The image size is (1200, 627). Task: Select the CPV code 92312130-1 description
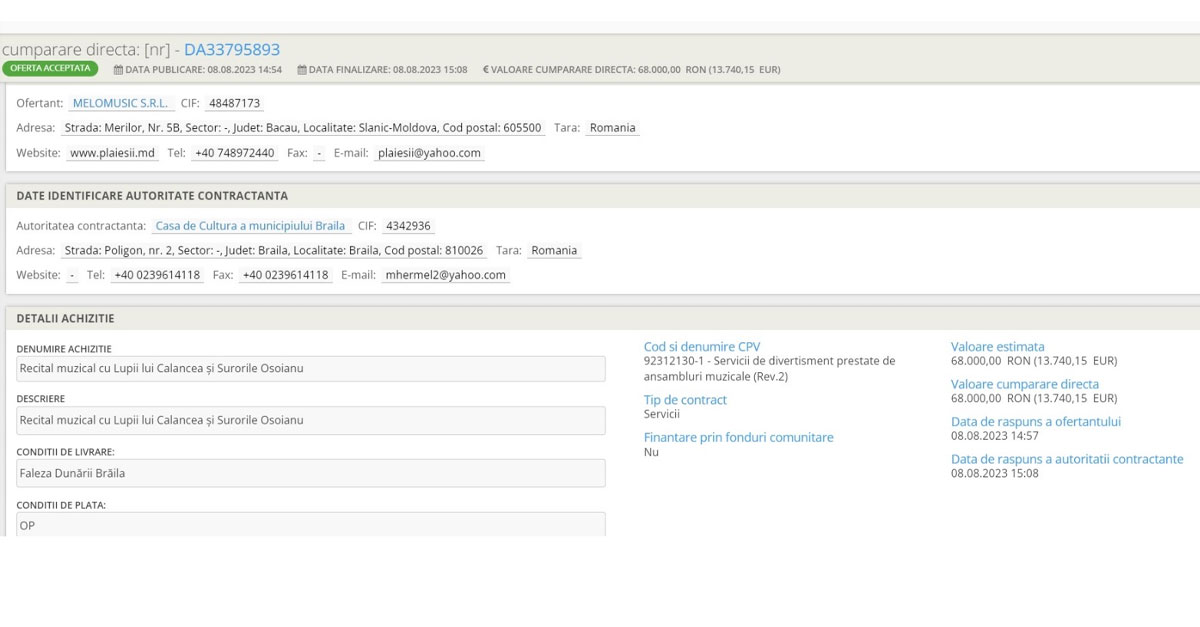tap(770, 368)
